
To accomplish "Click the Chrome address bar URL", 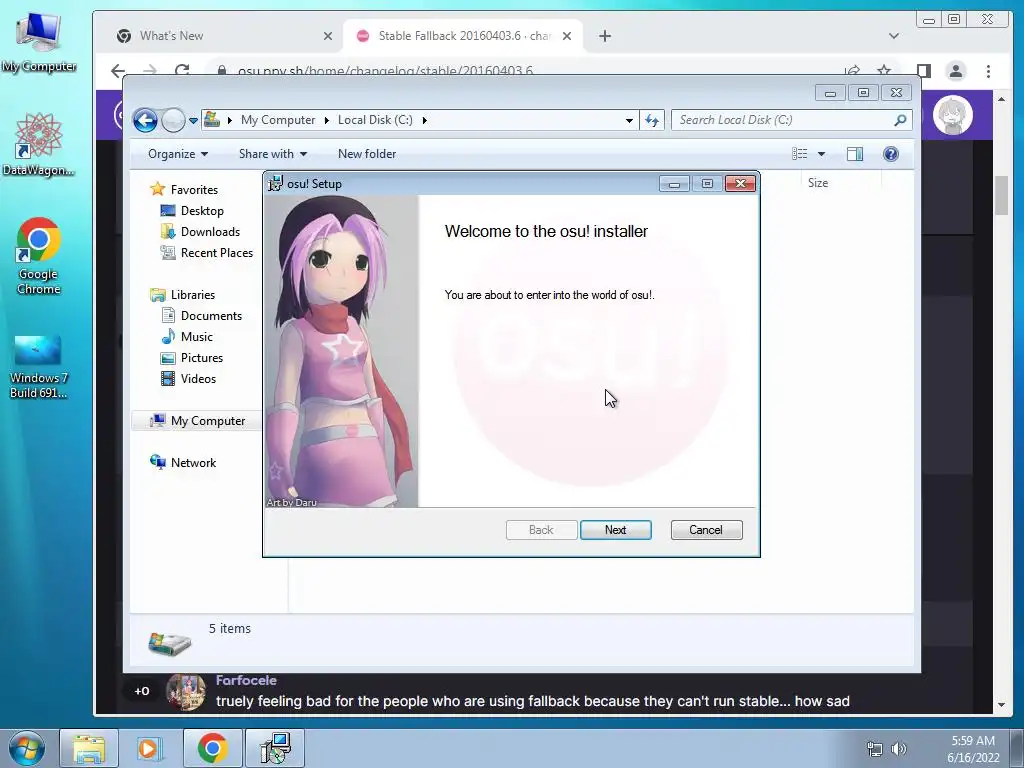I will pyautogui.click(x=385, y=71).
